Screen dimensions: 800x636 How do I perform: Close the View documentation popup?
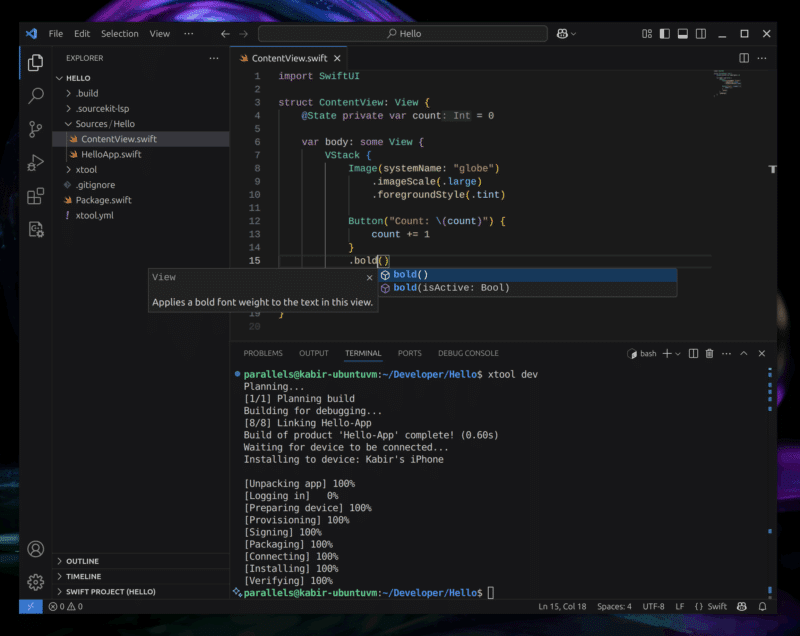coord(369,277)
